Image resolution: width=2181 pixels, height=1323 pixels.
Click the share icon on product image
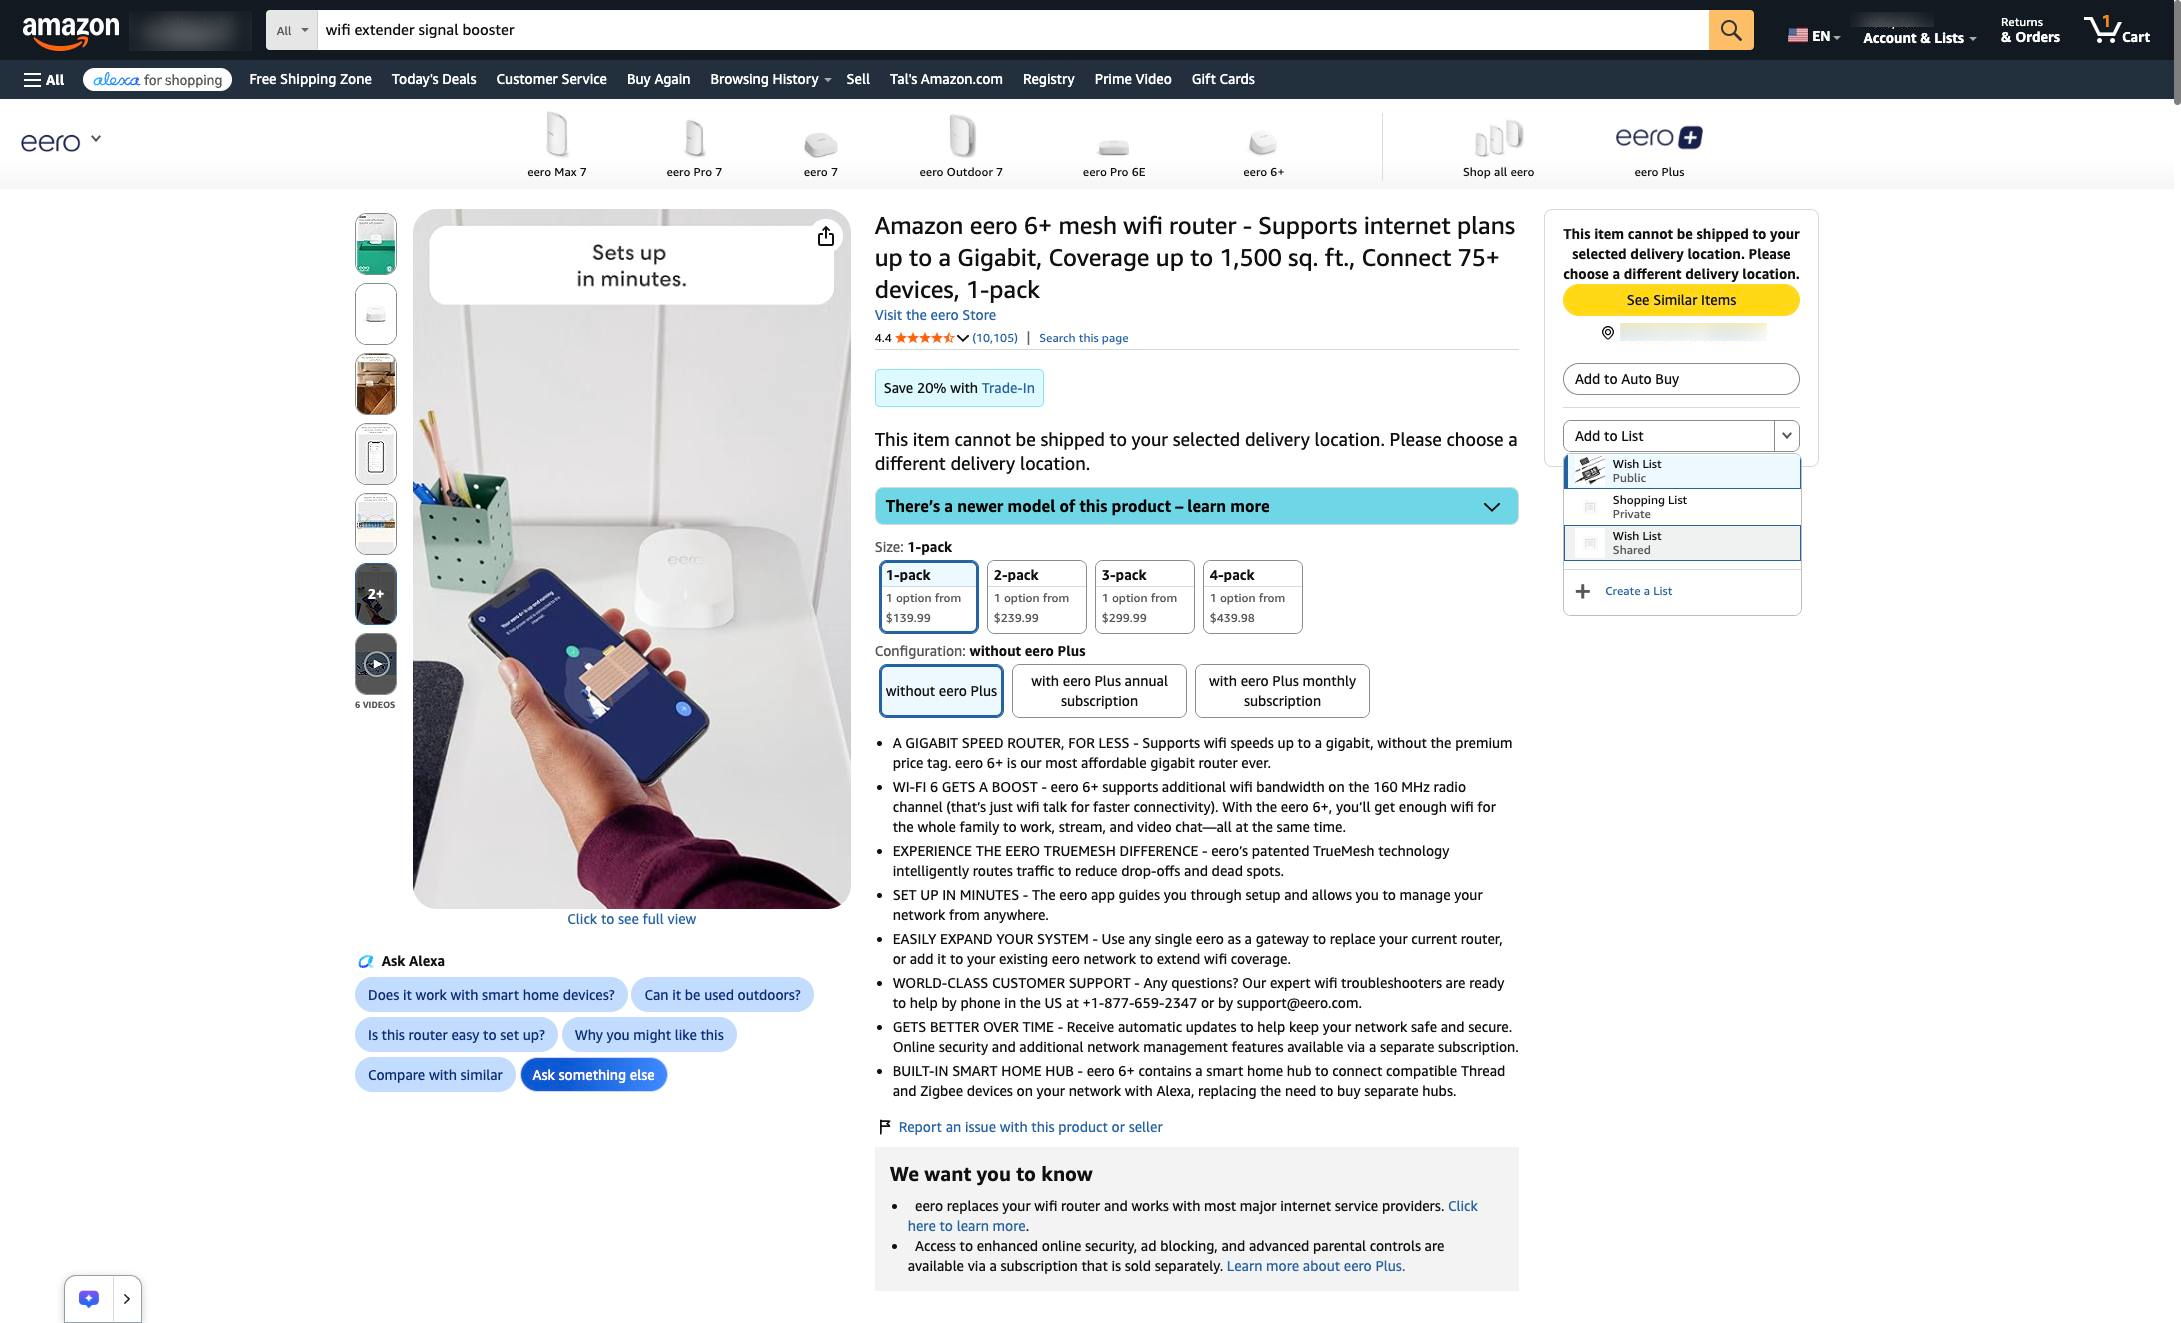pyautogui.click(x=825, y=236)
